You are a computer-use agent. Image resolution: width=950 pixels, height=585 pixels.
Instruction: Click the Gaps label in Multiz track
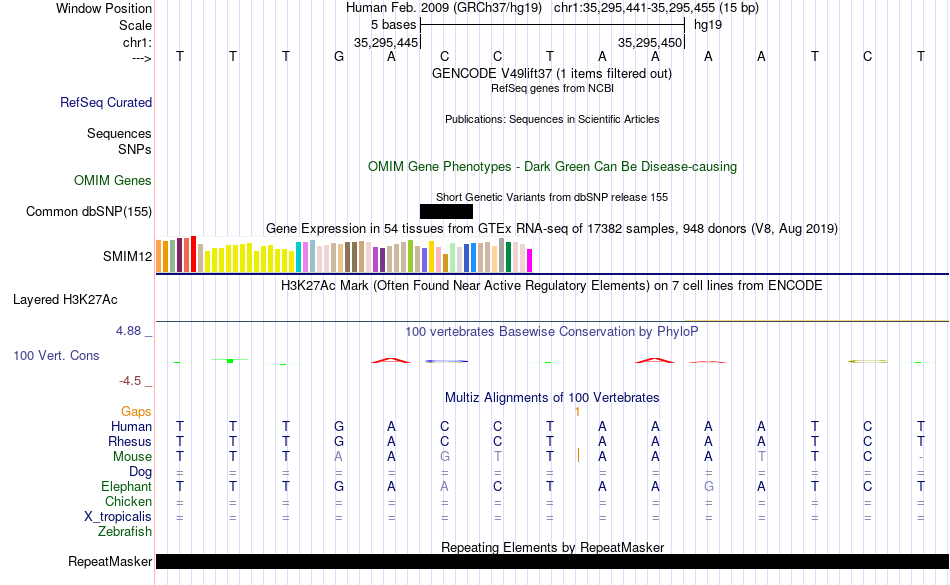[136, 412]
